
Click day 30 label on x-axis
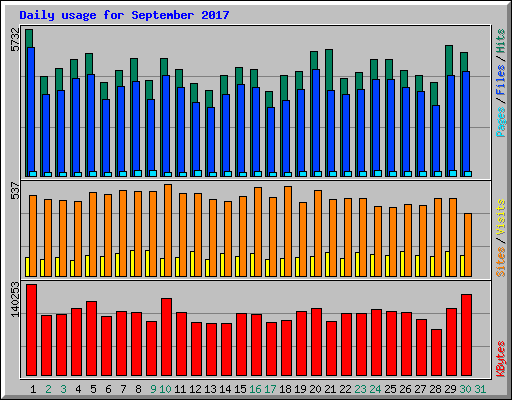(x=465, y=389)
